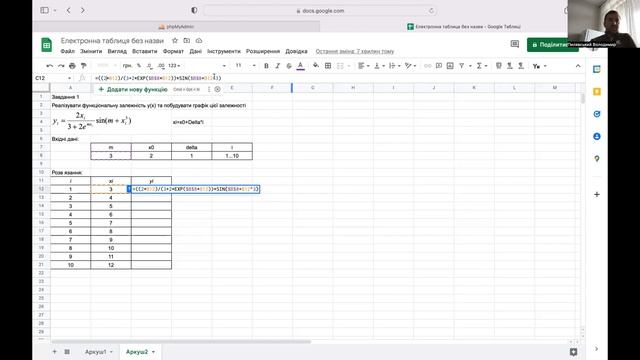
Task: Open the all sheets list icon
Action: coord(67,352)
